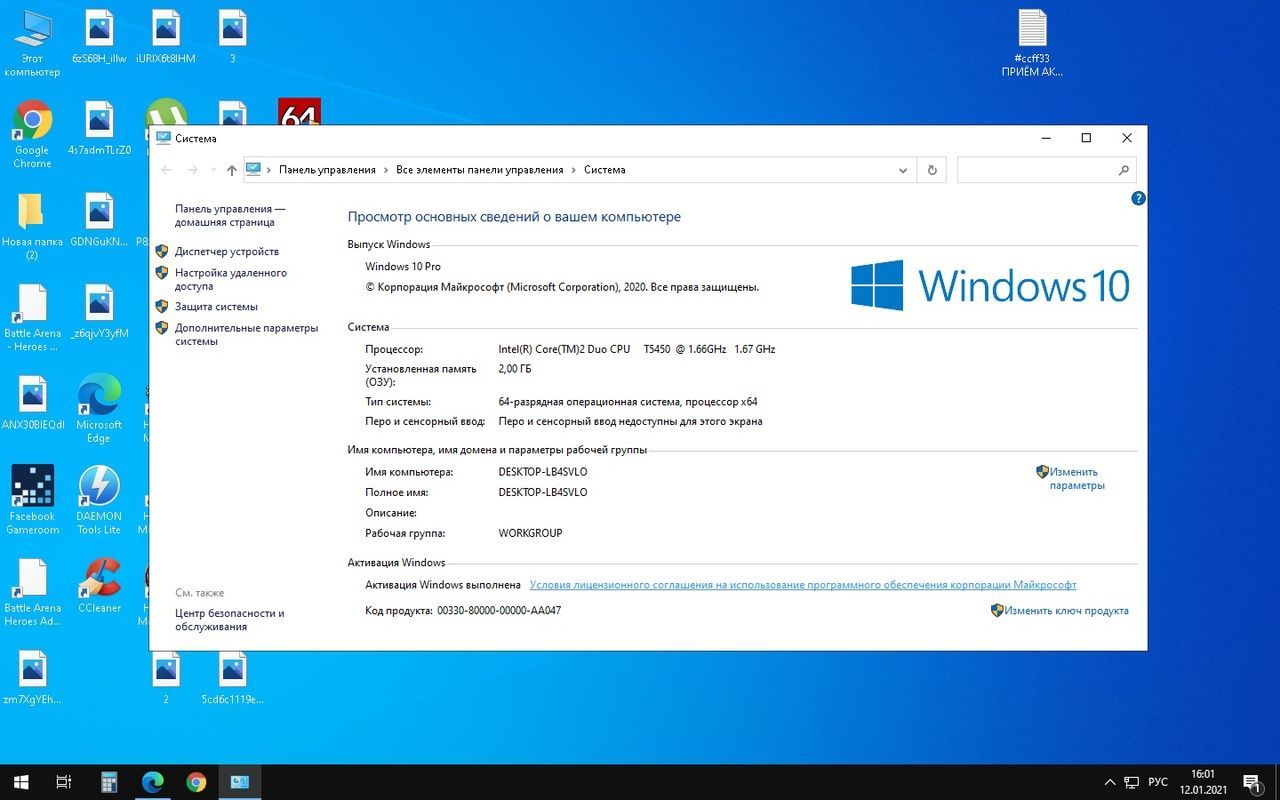Click the product ID 00330-80000-00000-AA047
Image resolution: width=1280 pixels, height=800 pixels.
click(499, 610)
